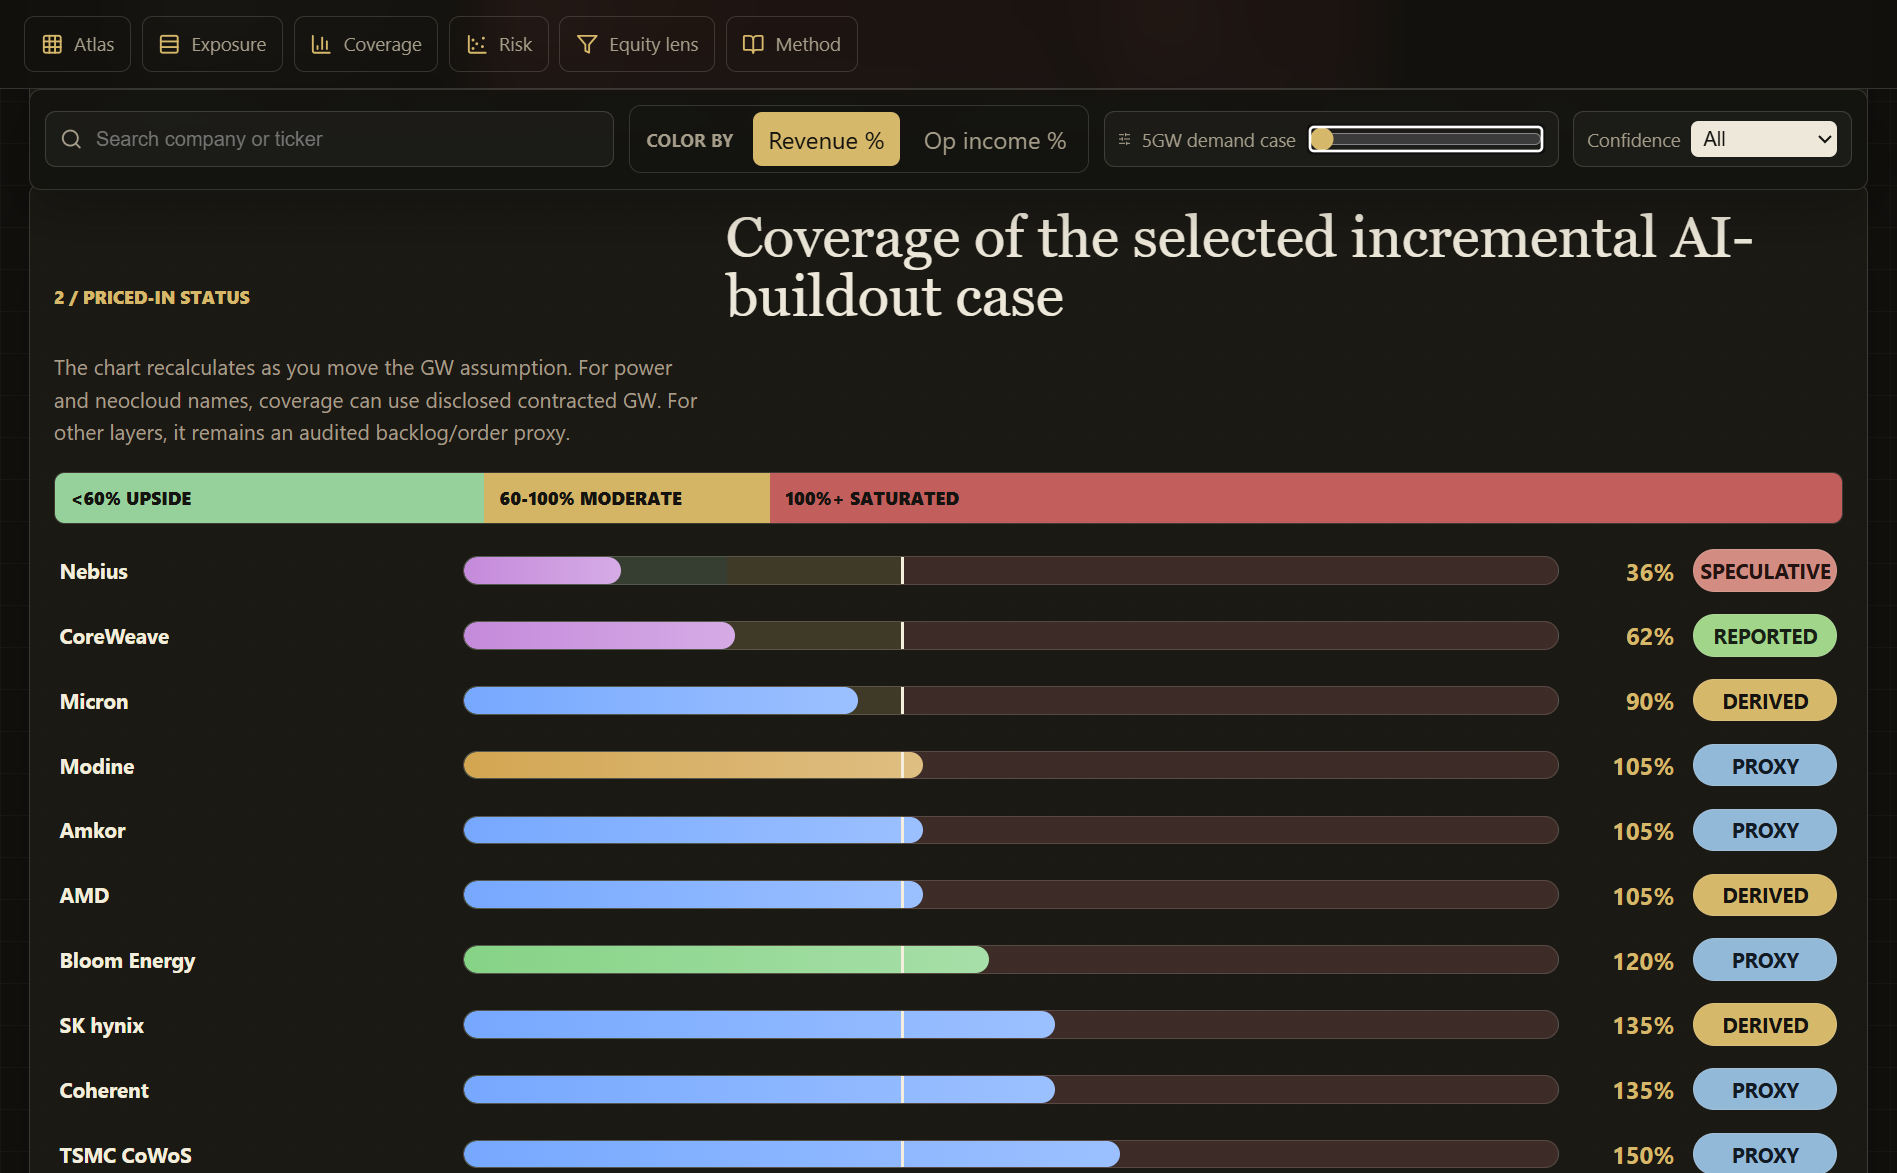View the Method tab
The width and height of the screenshot is (1897, 1173).
tap(792, 44)
